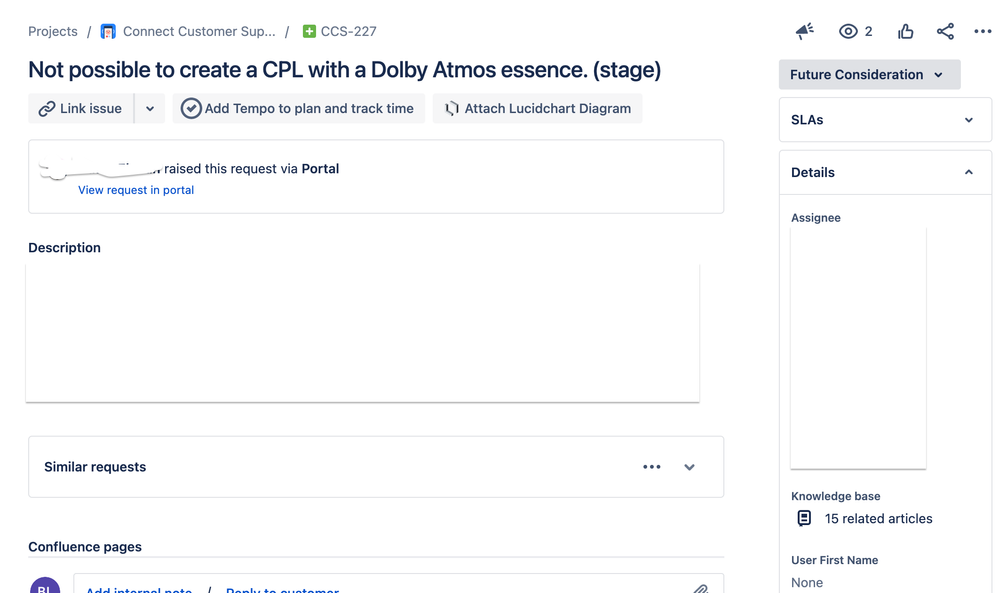Open View request in portal link

click(x=136, y=190)
